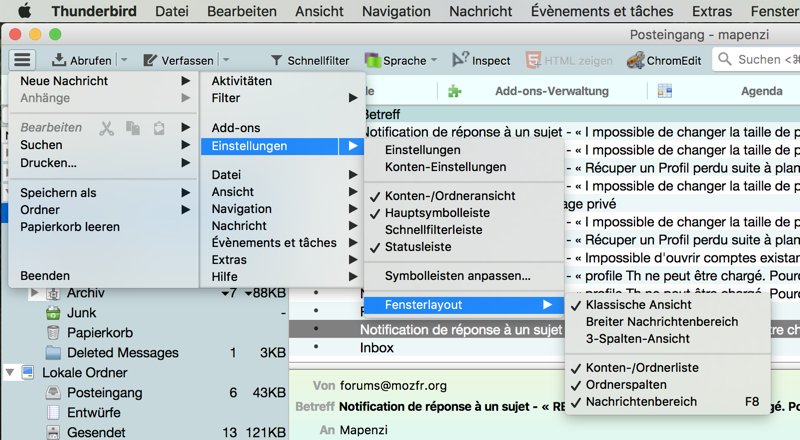Open the Apple menu
Screen dimensions: 800x440
coord(24,11)
